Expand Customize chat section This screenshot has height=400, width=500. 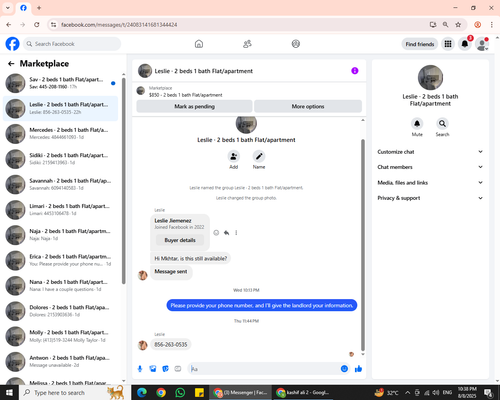pos(430,152)
